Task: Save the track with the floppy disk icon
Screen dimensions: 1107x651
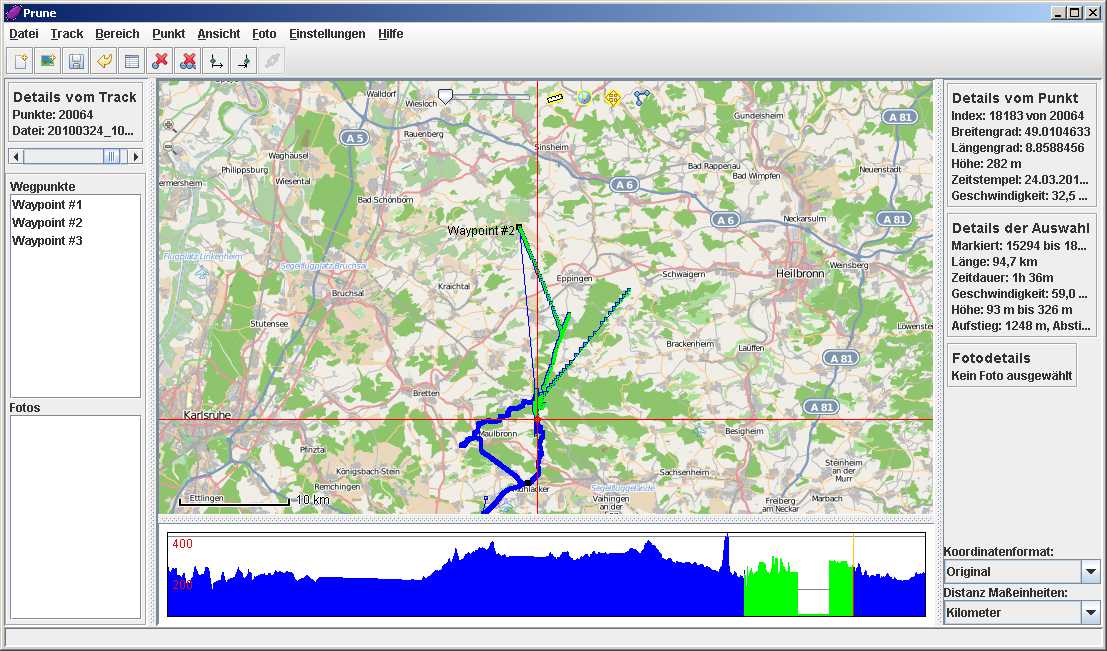Action: [75, 61]
